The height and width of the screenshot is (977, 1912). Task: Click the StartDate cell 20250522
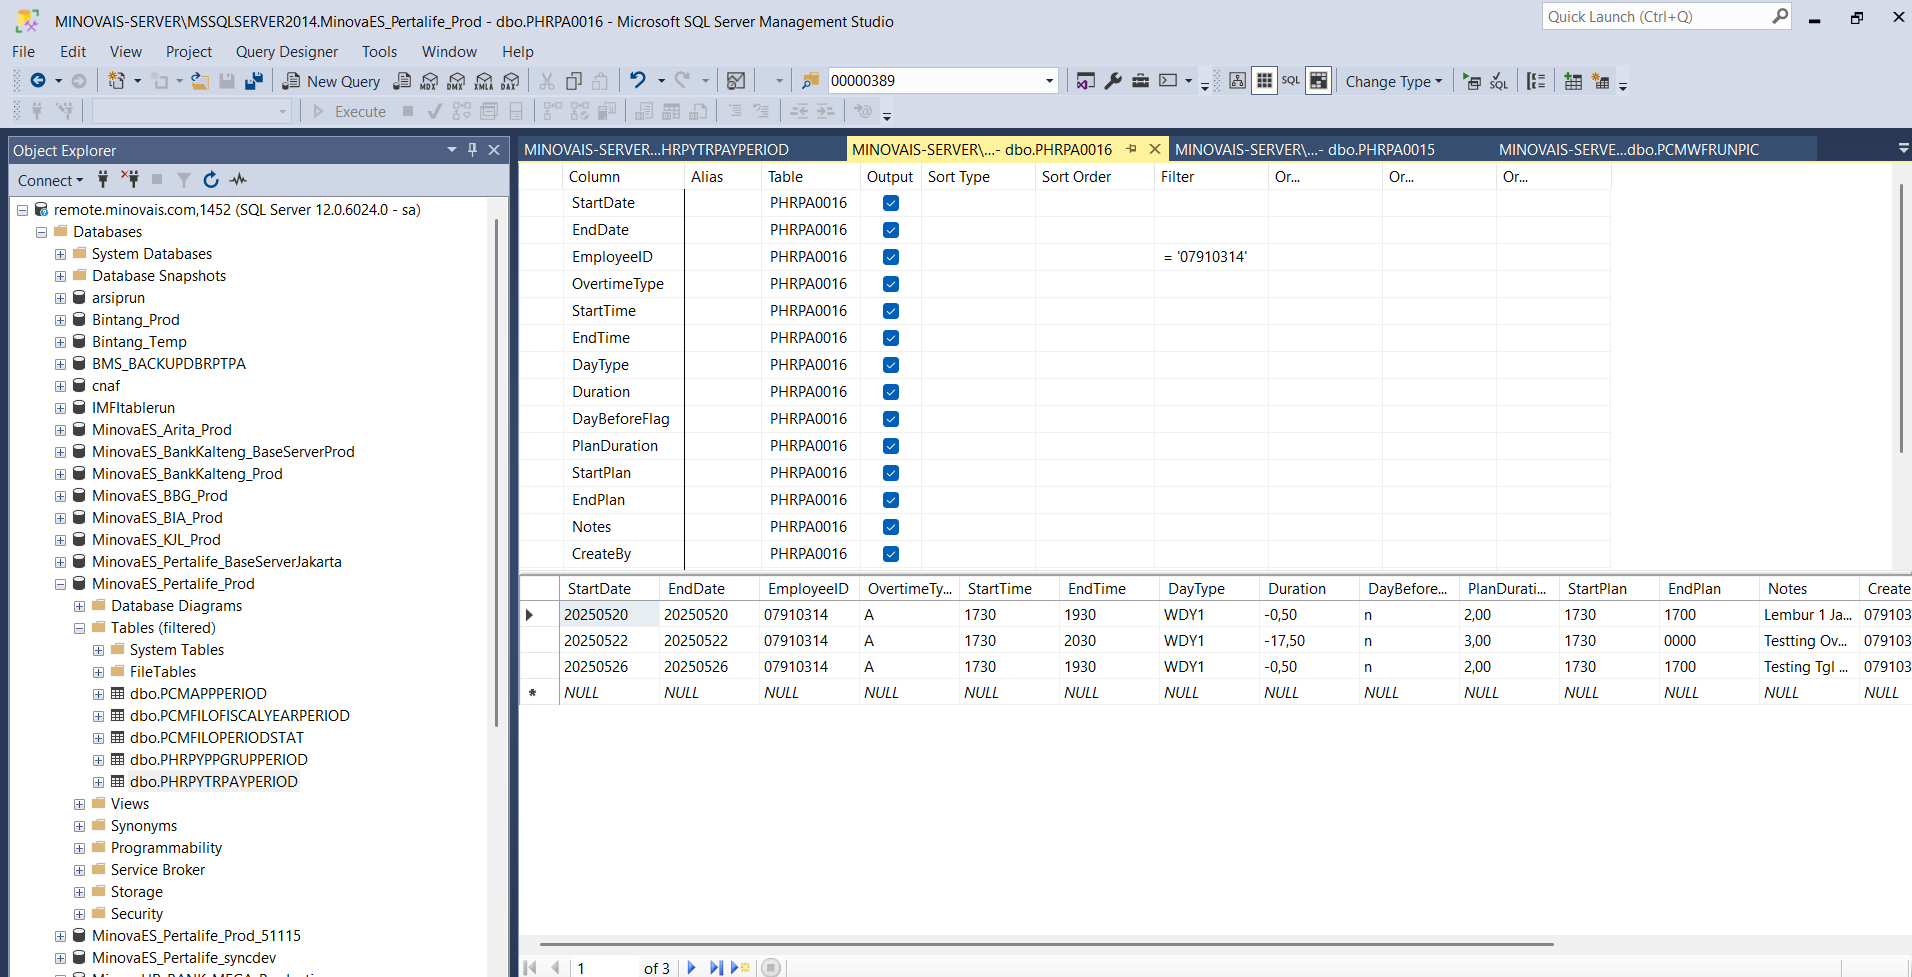coord(609,641)
